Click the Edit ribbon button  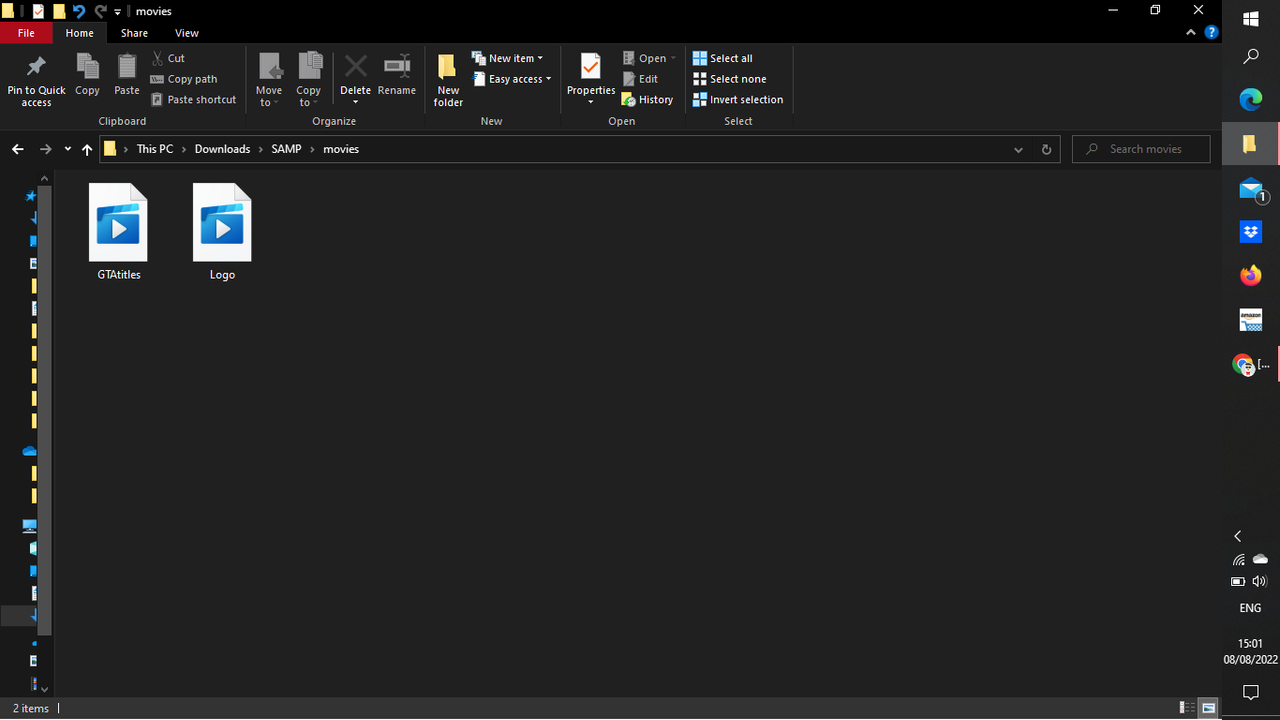pos(640,79)
